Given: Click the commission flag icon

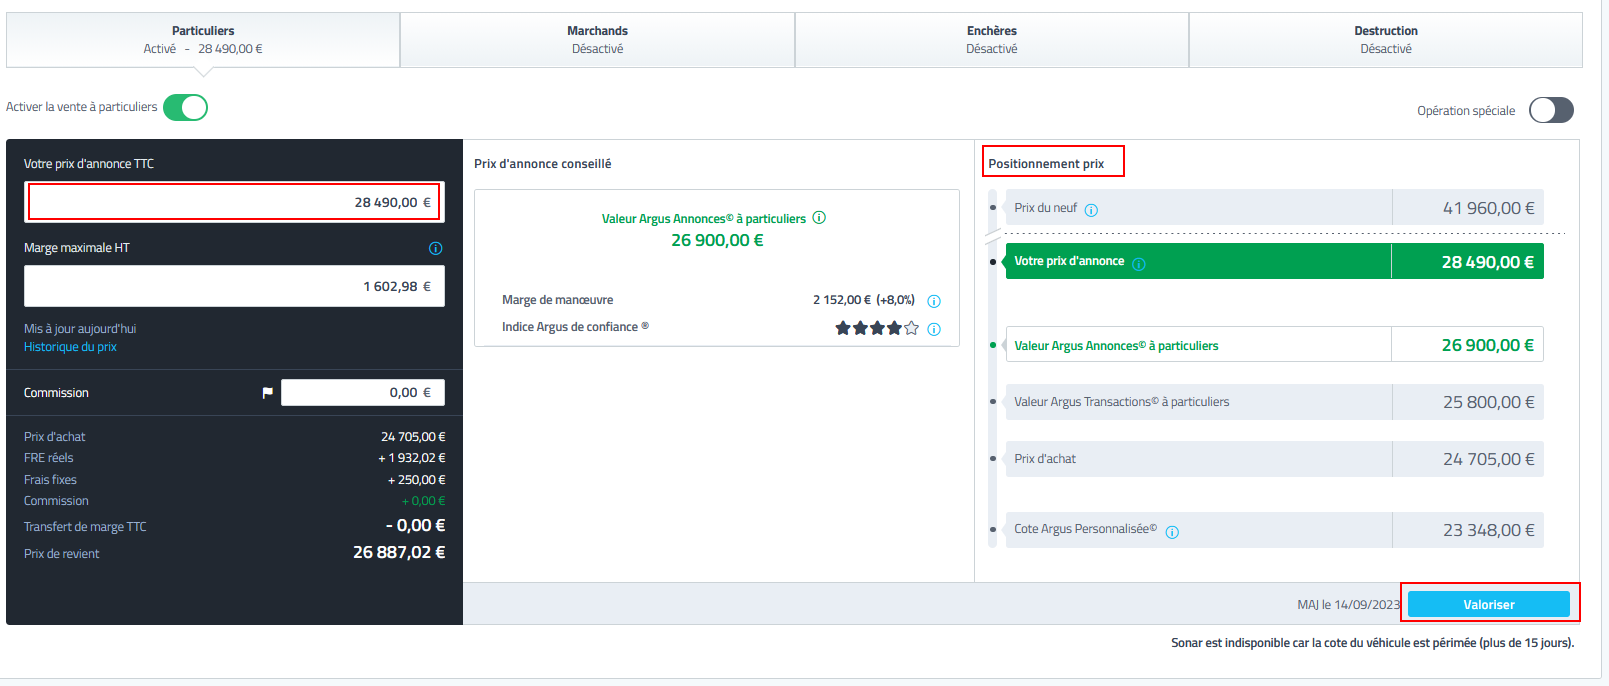Looking at the screenshot, I should tap(267, 393).
